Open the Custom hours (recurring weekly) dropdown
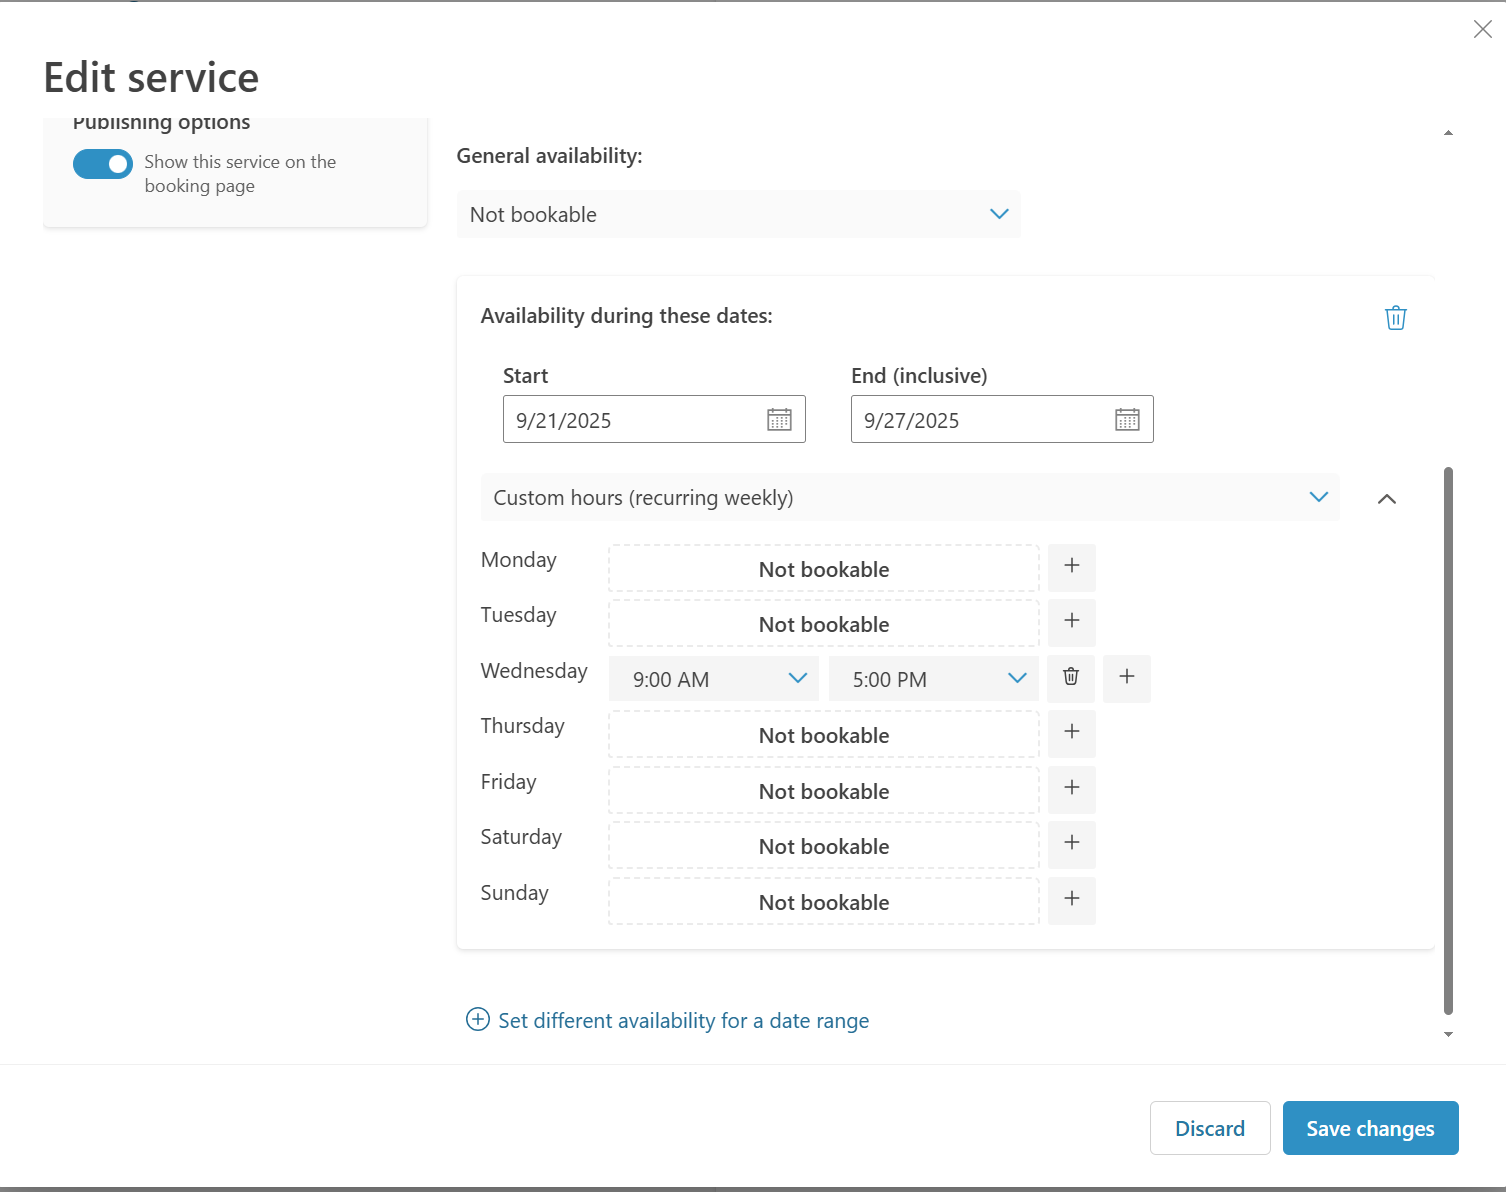 [909, 498]
